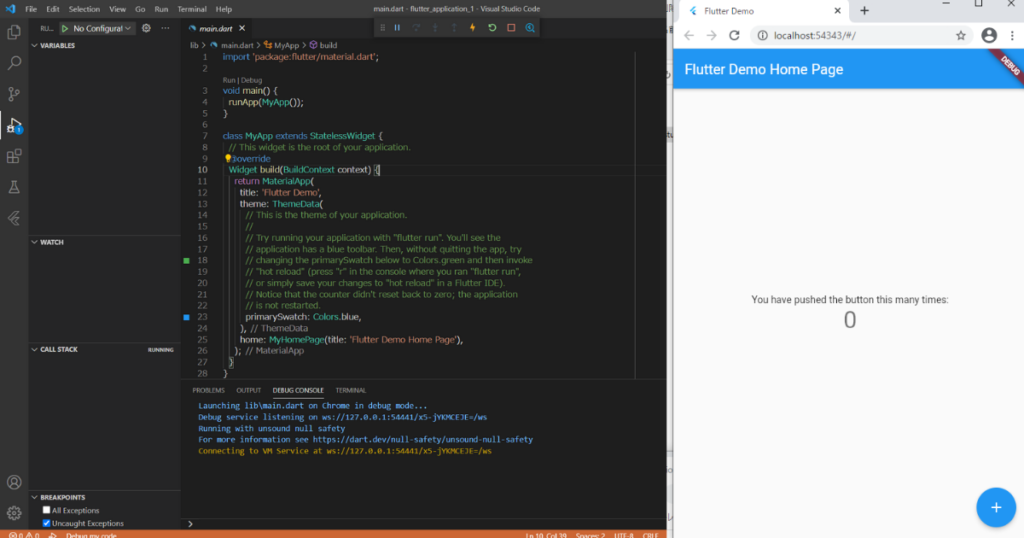Select the Run and Debug view icon
Viewport: 1024px width, 538px height.
(x=14, y=125)
